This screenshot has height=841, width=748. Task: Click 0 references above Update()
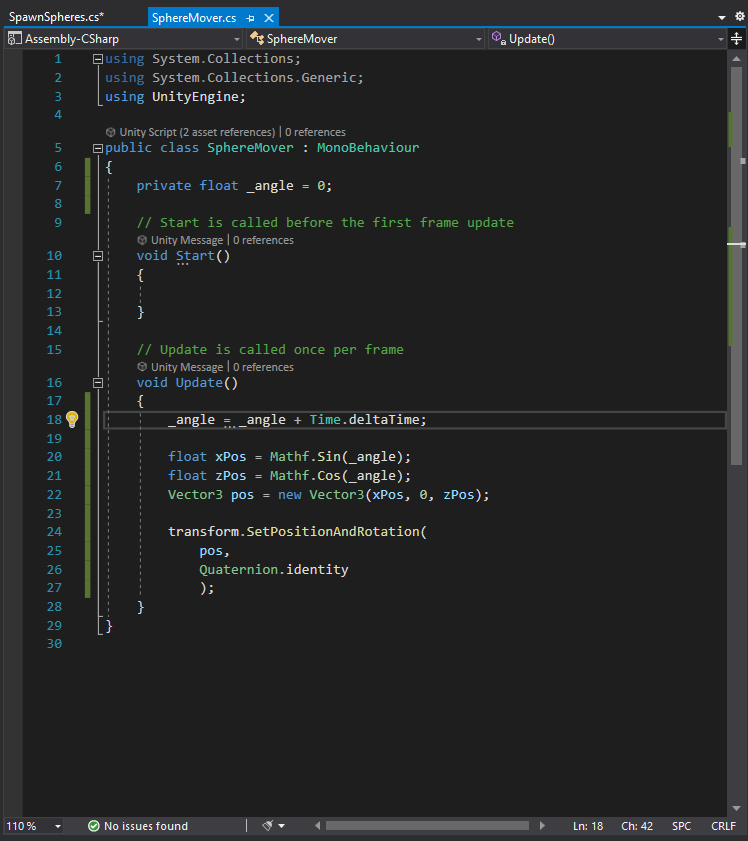click(x=263, y=367)
